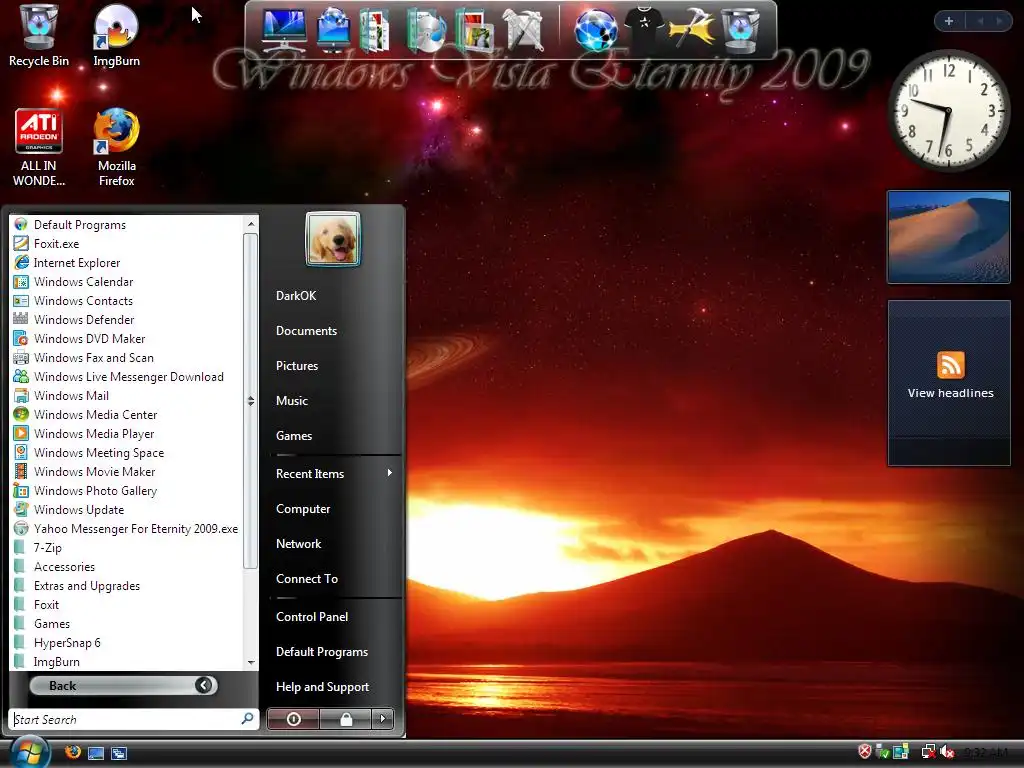Open Windows Live Messenger Download
The image size is (1024, 768).
tap(127, 376)
